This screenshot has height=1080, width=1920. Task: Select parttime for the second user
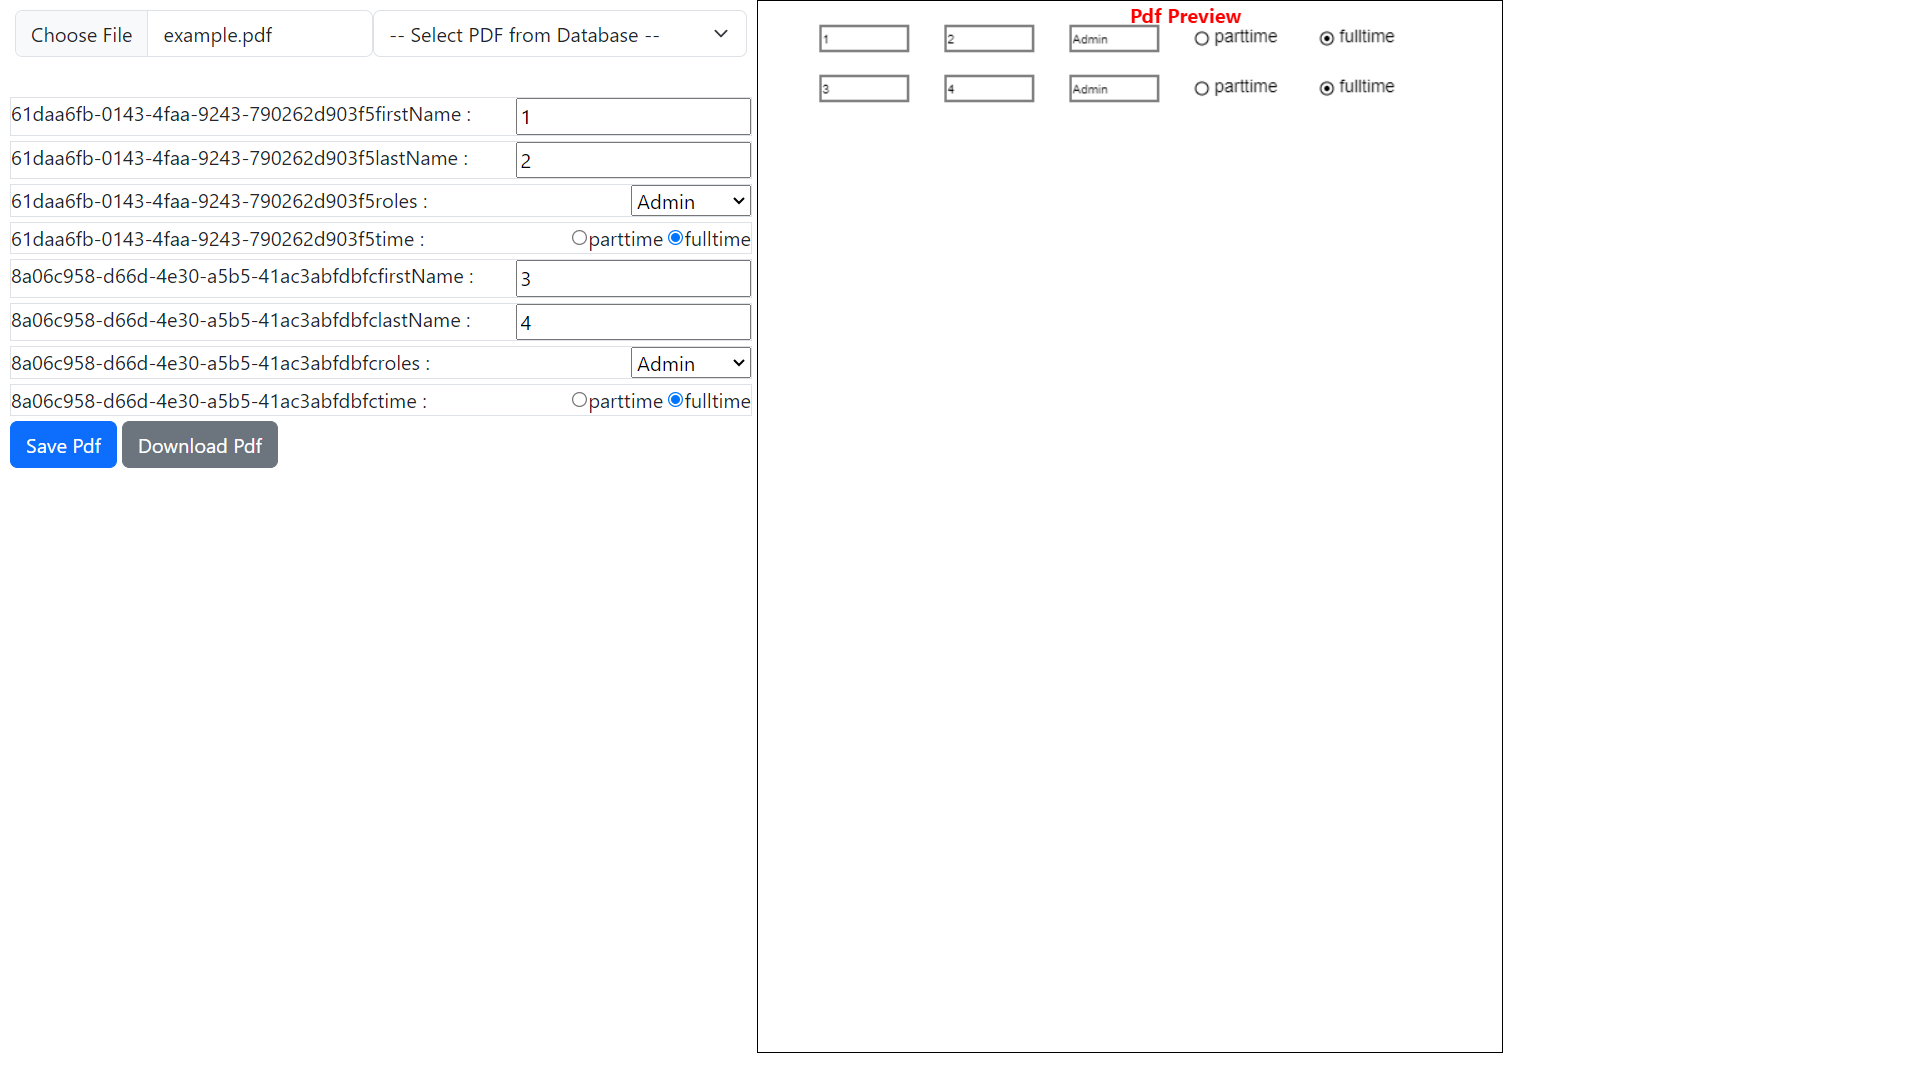579,399
